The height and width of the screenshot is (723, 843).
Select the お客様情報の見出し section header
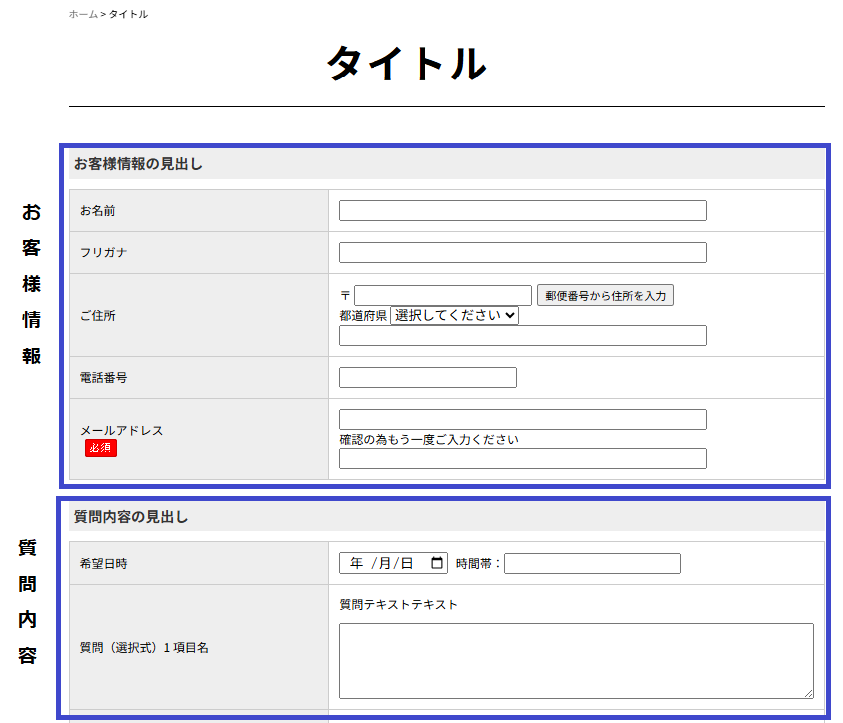pos(138,164)
